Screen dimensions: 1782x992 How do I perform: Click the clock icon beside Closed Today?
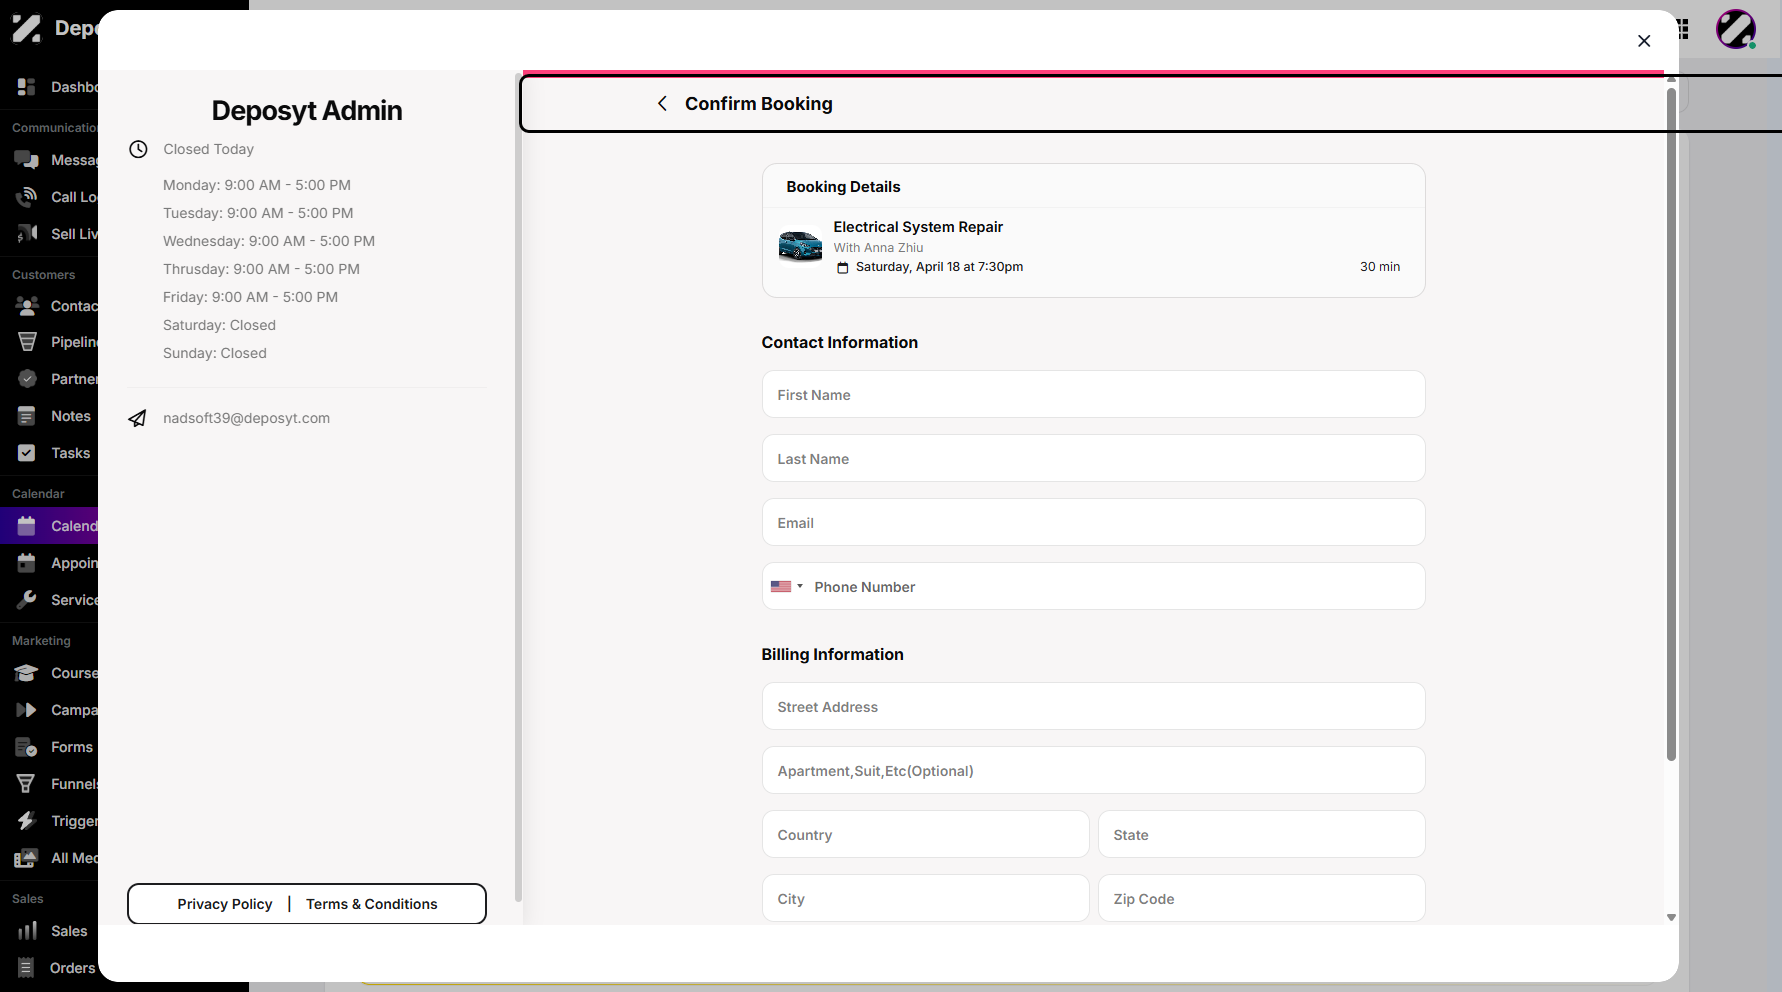click(x=138, y=149)
